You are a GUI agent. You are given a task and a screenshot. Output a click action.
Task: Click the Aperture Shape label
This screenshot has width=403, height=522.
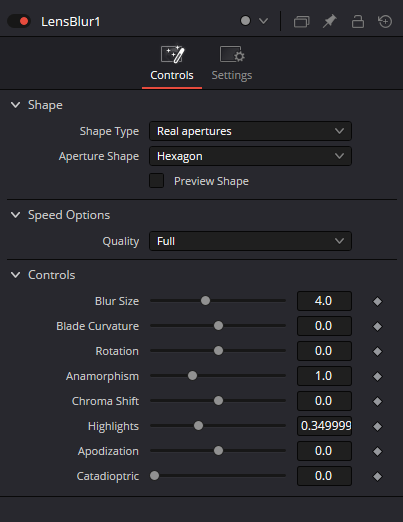pyautogui.click(x=99, y=156)
